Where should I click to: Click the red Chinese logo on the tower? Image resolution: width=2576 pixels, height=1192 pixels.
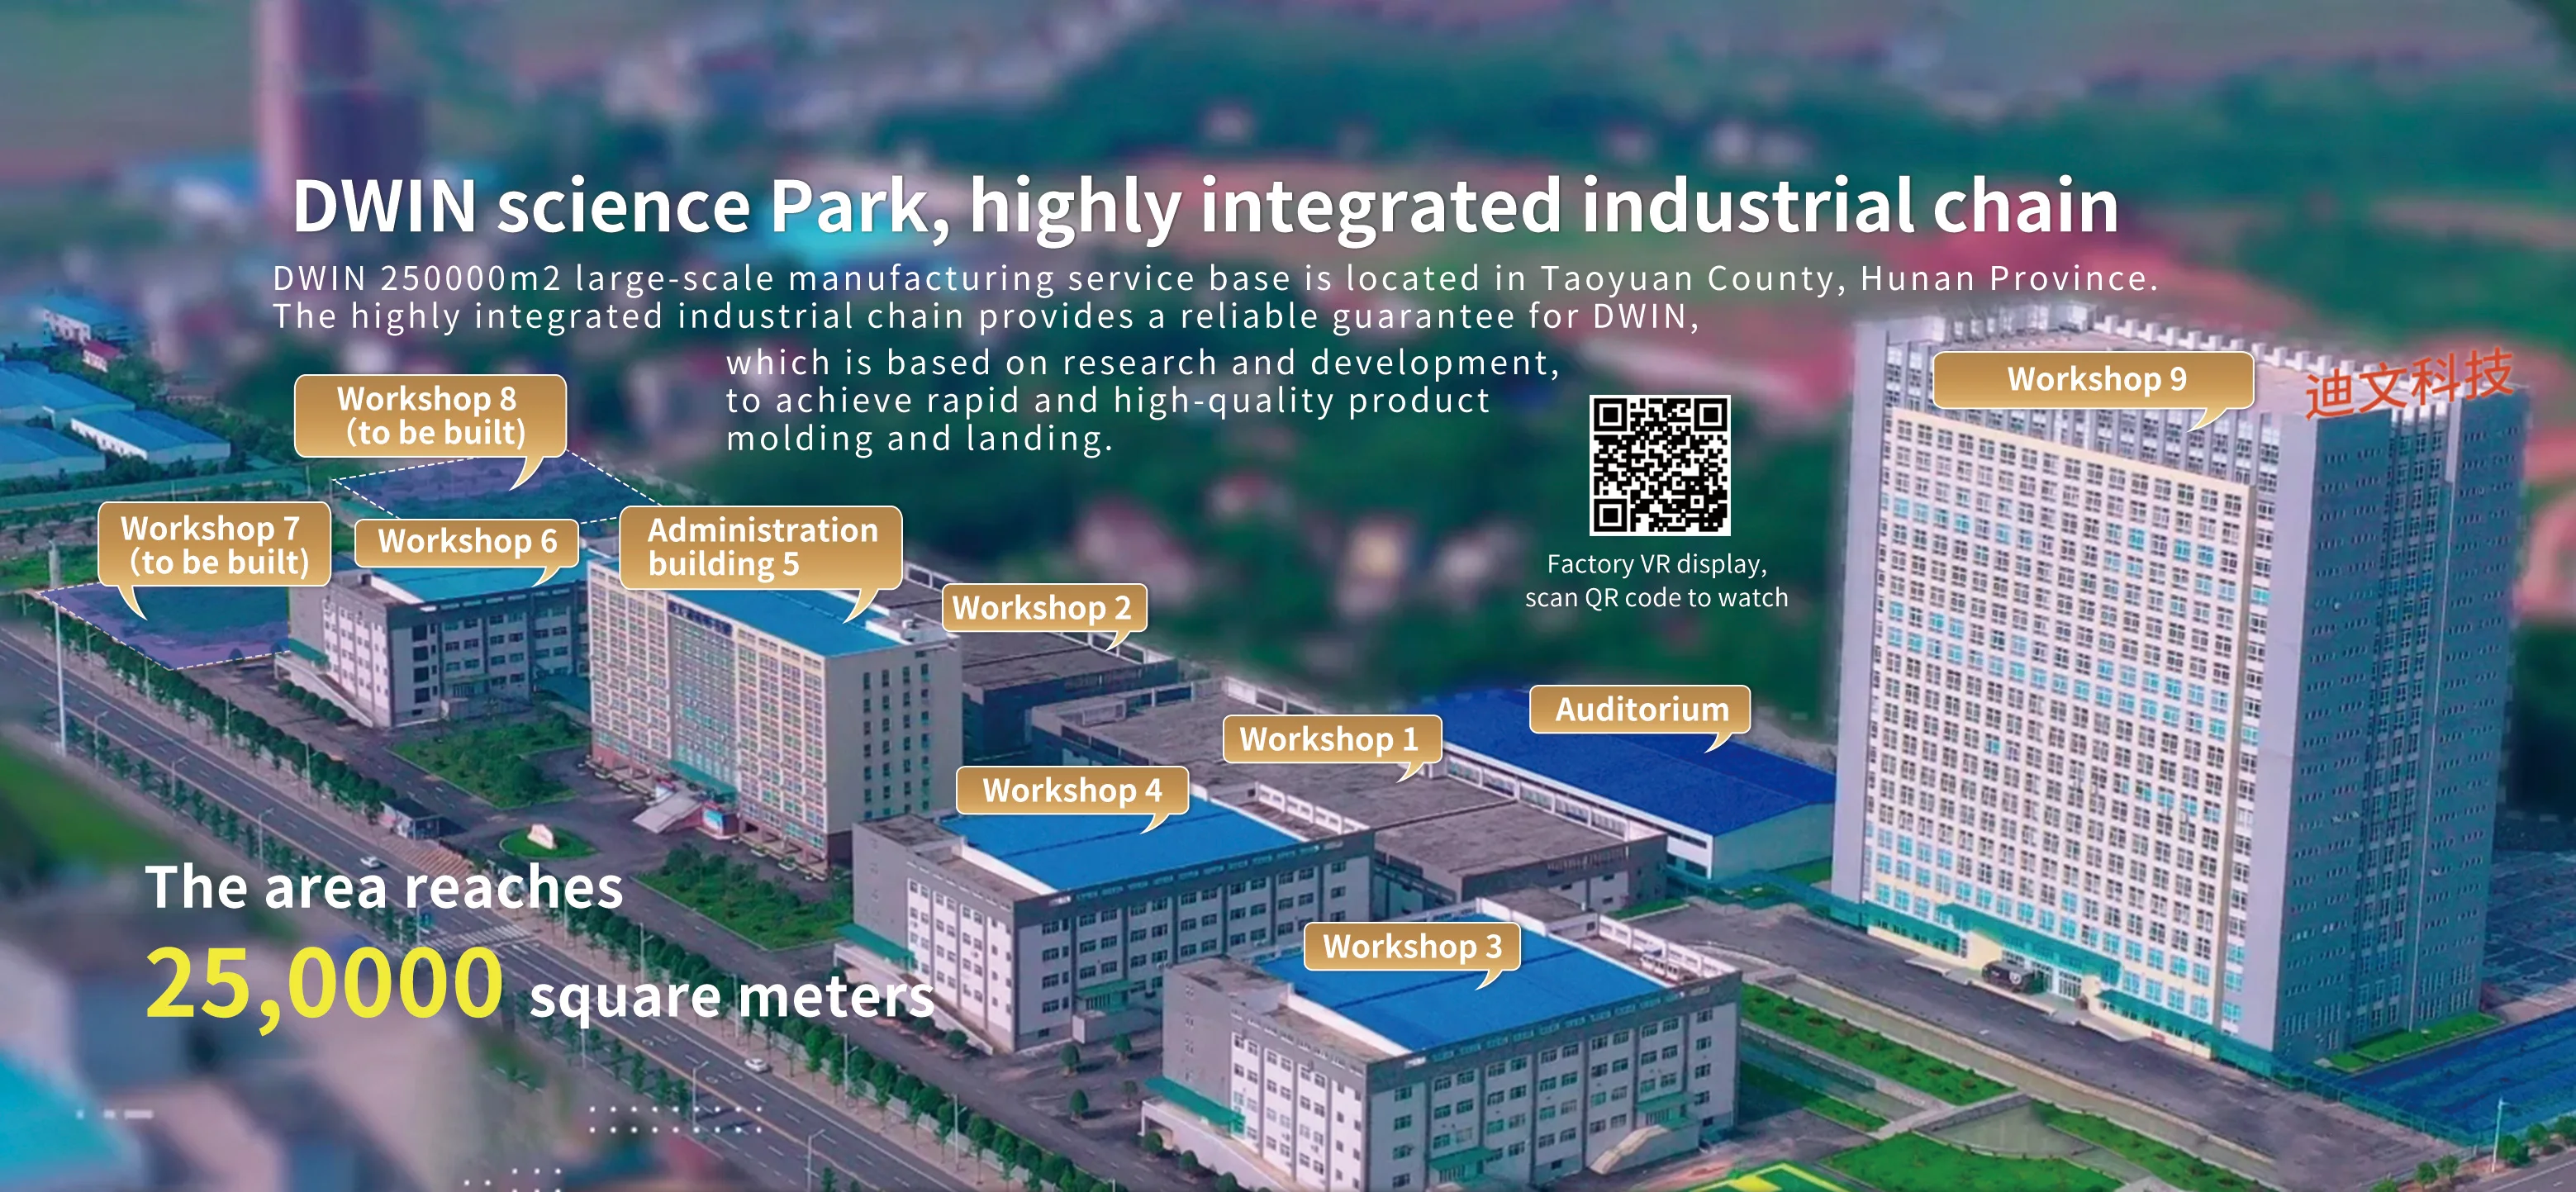(2407, 383)
